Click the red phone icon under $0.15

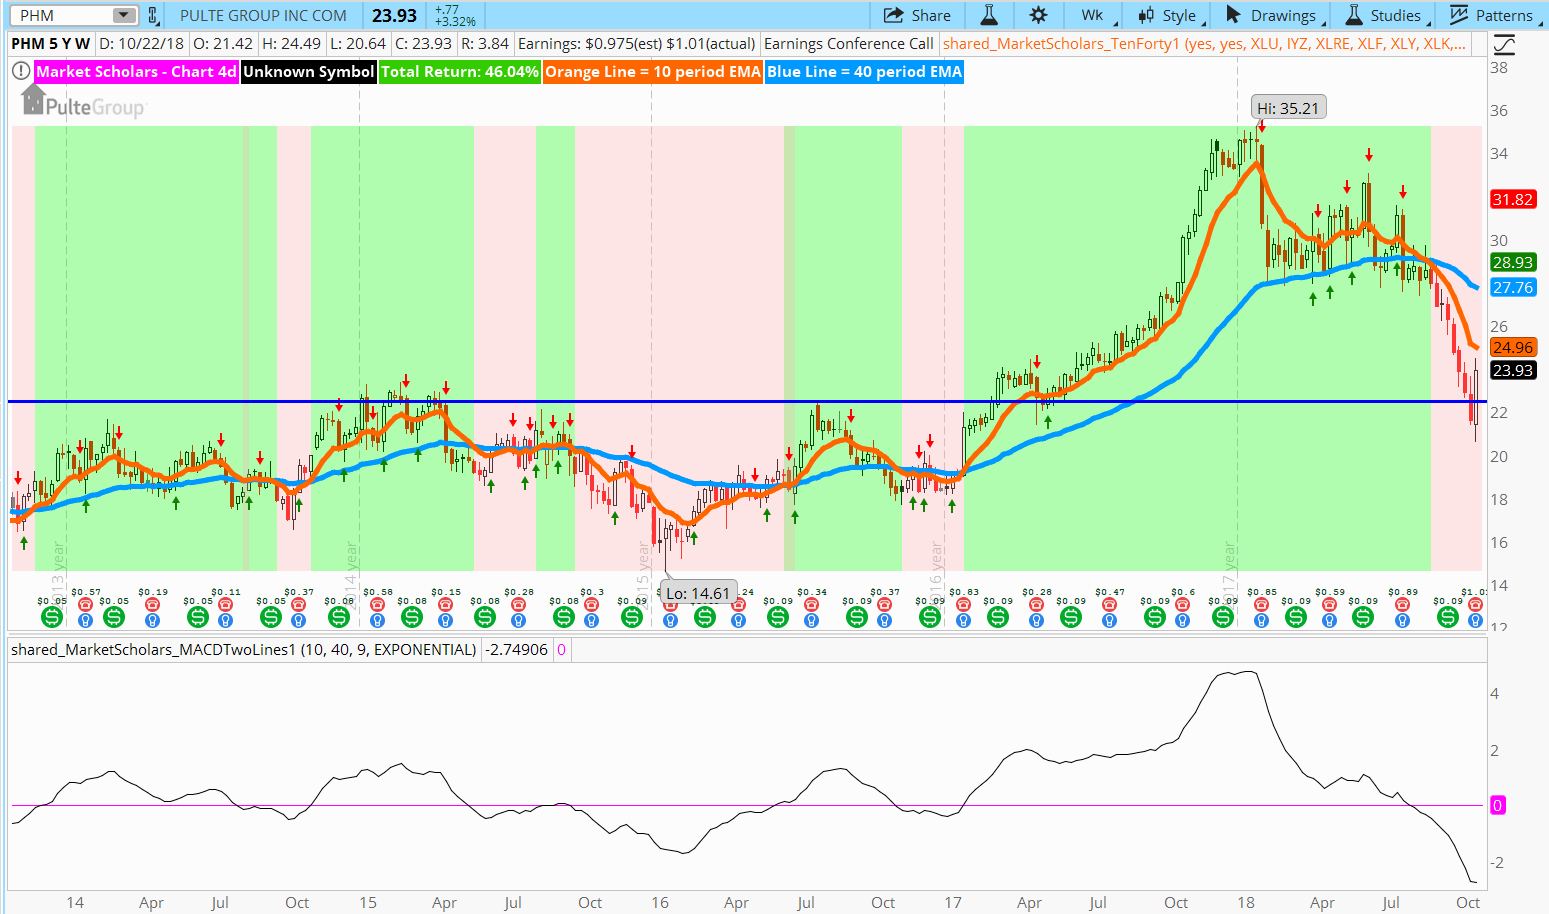tap(446, 605)
